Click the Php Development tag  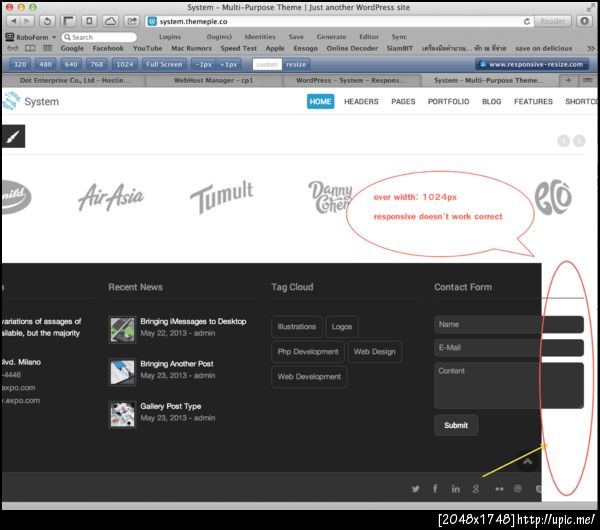[x=308, y=351]
